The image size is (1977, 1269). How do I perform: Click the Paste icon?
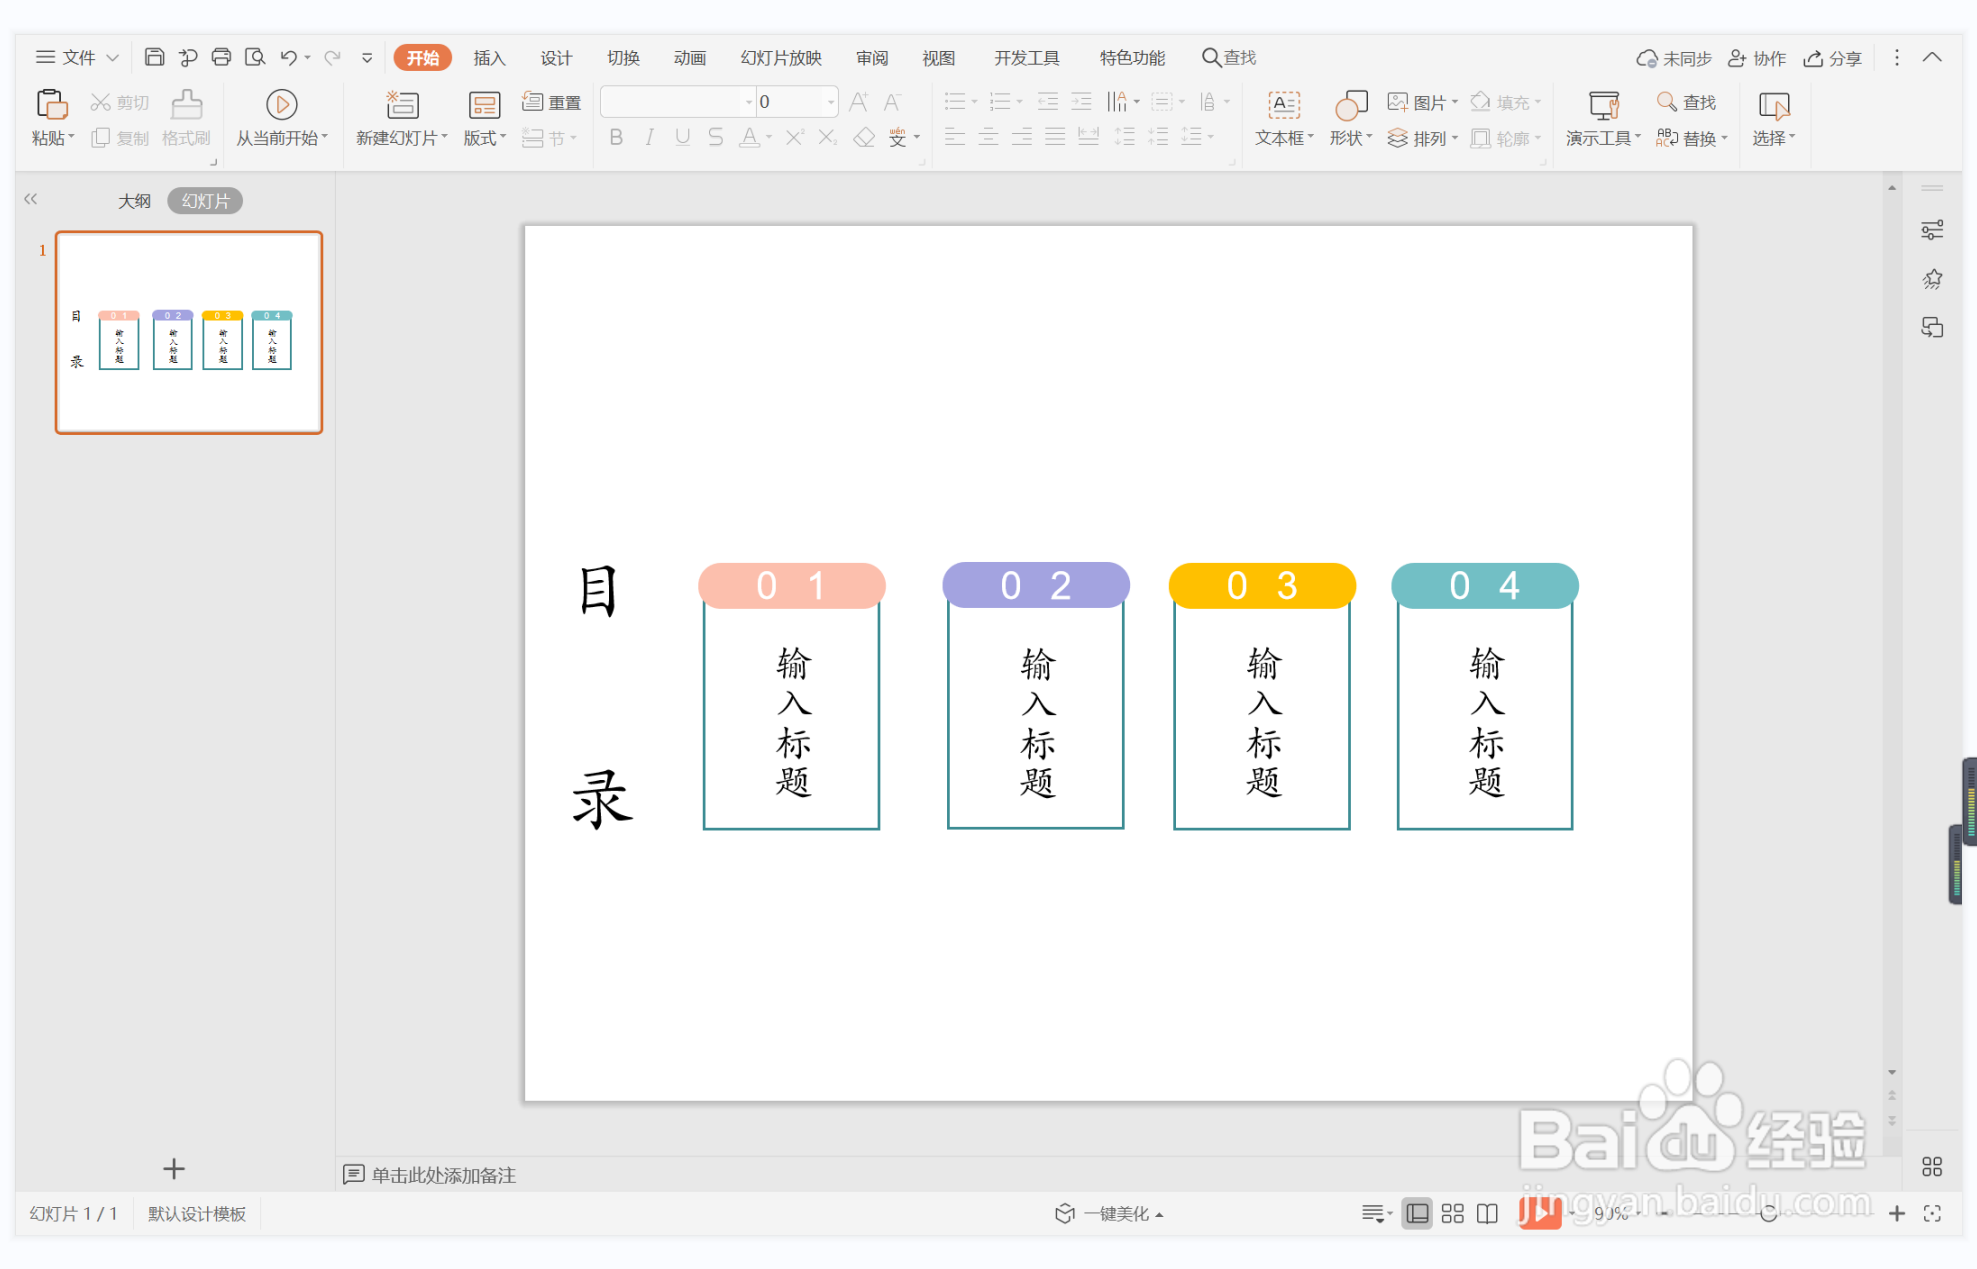pos(51,105)
